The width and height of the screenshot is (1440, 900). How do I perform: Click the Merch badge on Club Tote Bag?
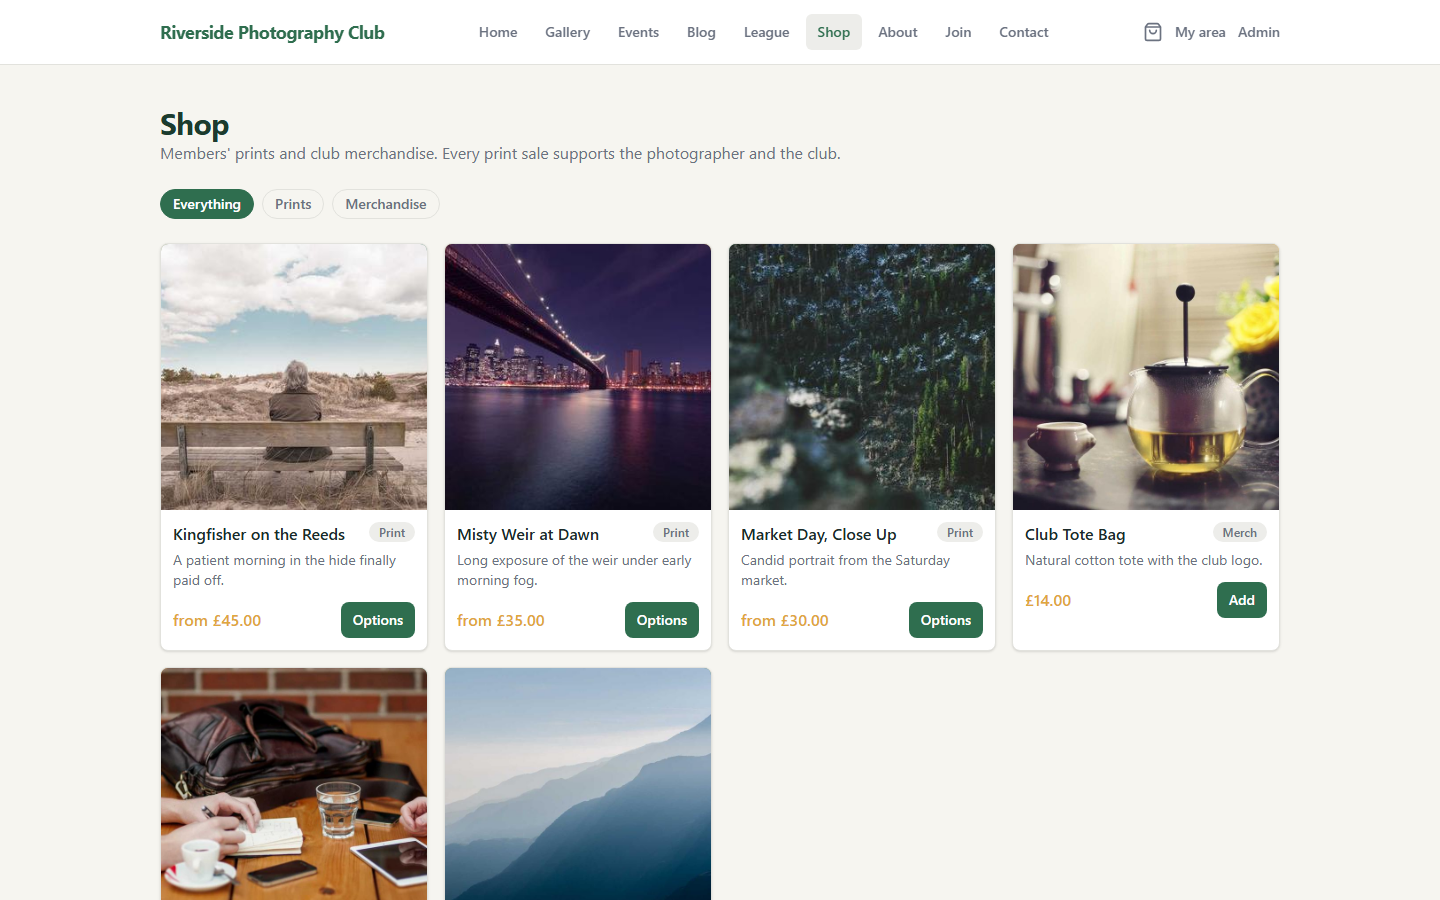point(1240,533)
